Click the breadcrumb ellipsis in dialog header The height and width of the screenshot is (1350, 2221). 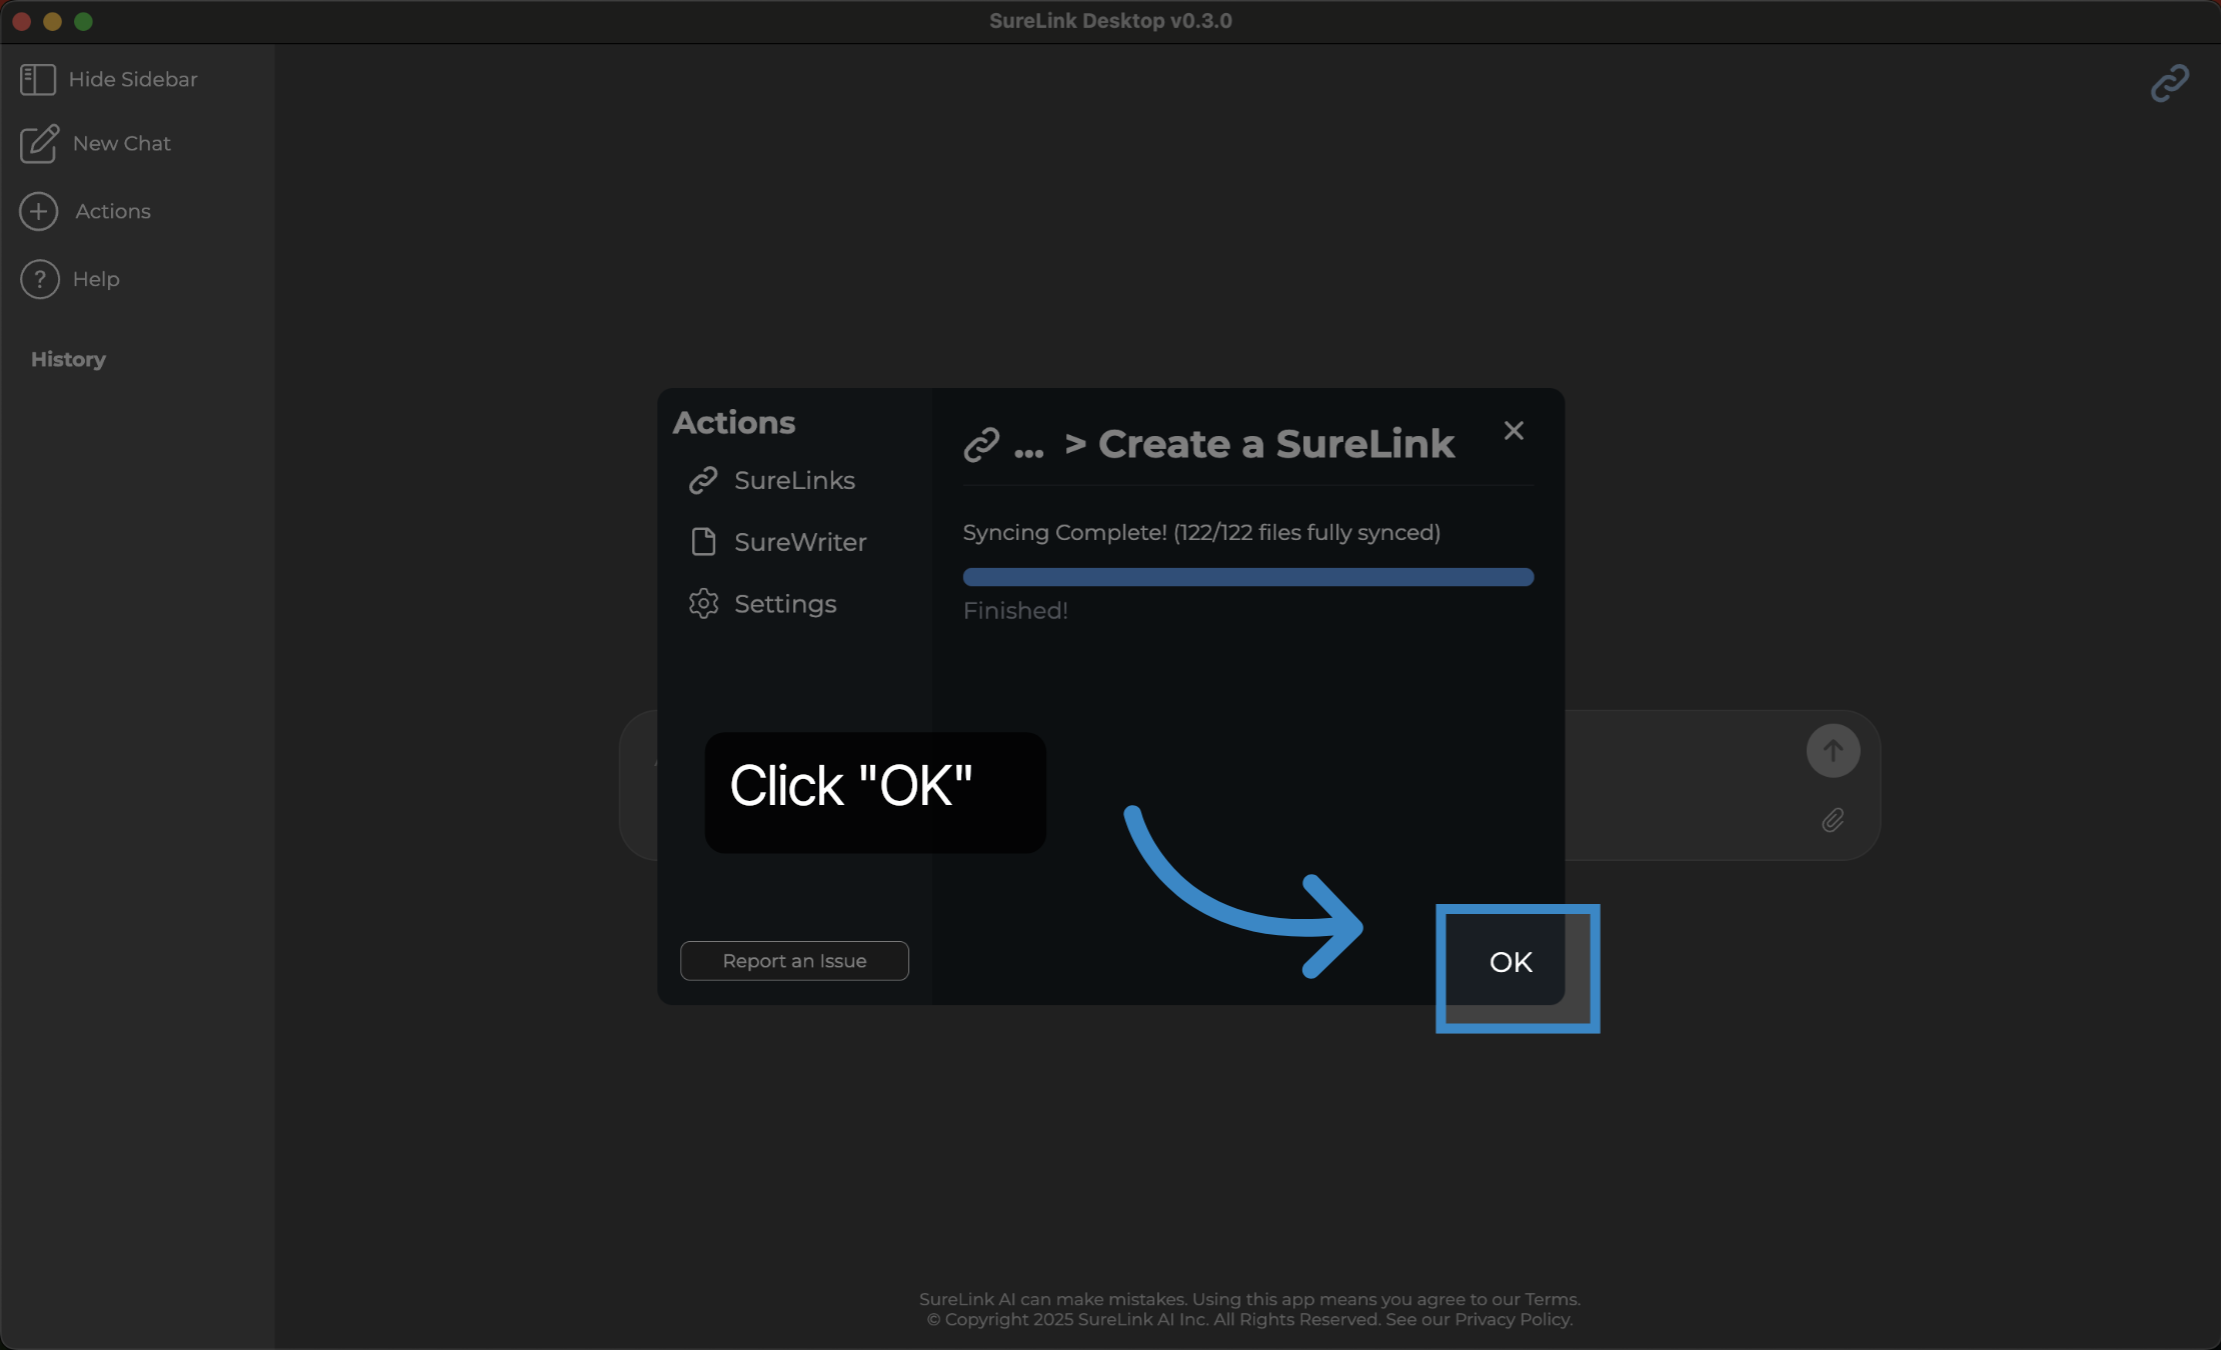pos(1028,453)
